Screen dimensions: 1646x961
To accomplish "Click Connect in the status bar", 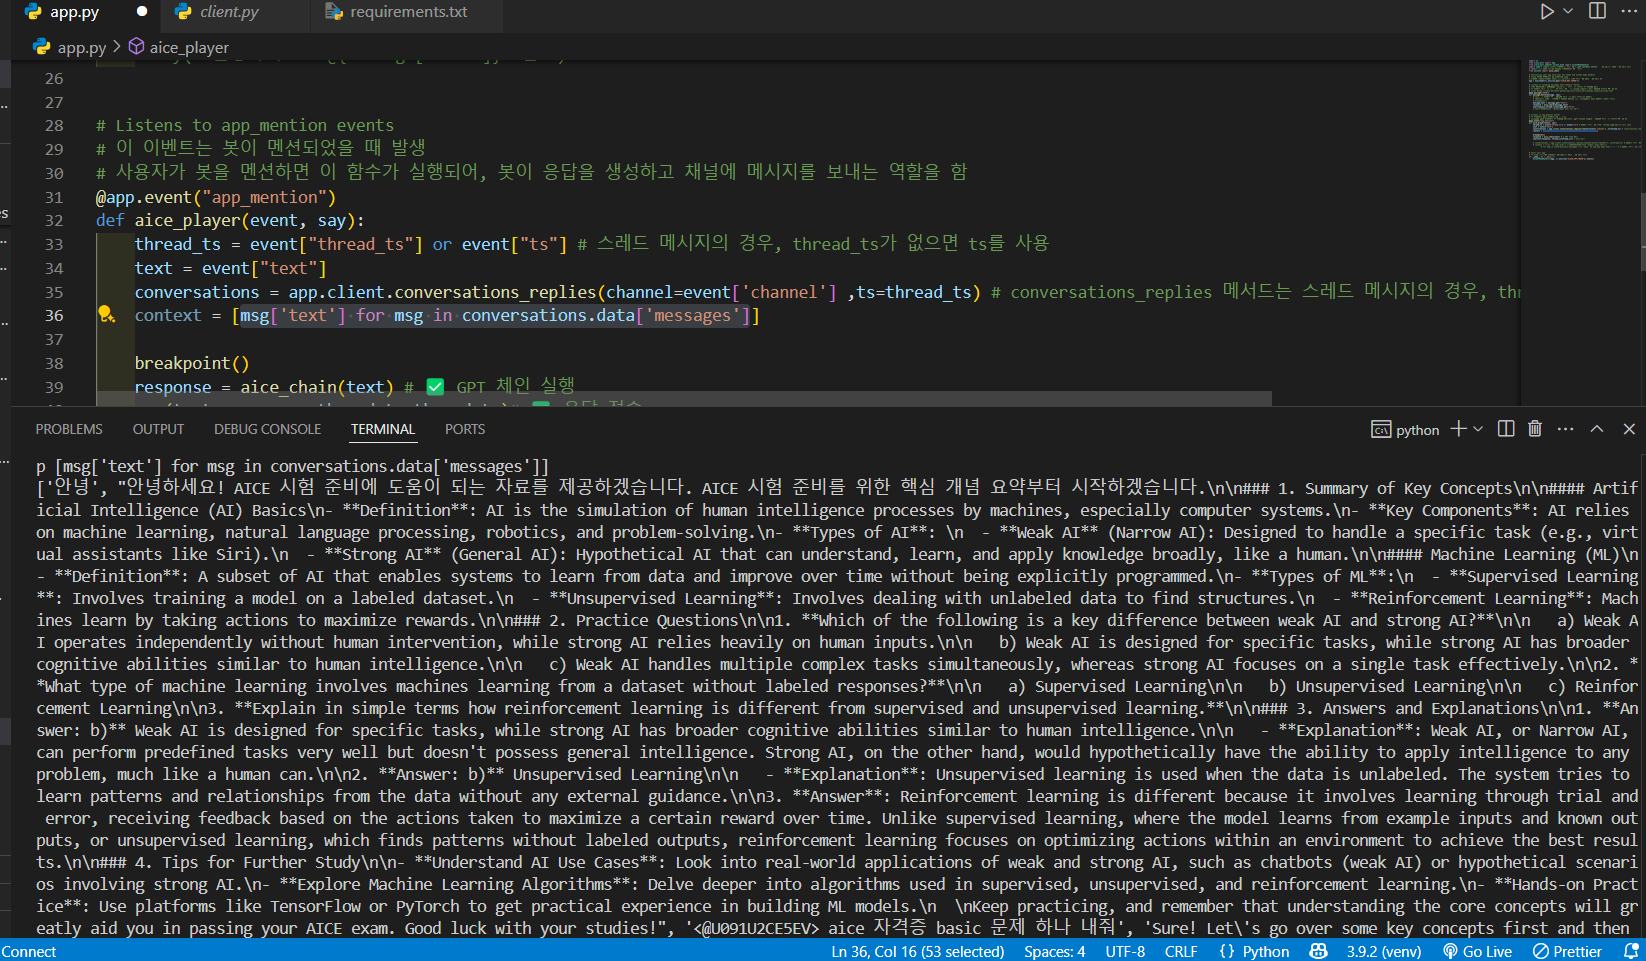I will tap(29, 951).
